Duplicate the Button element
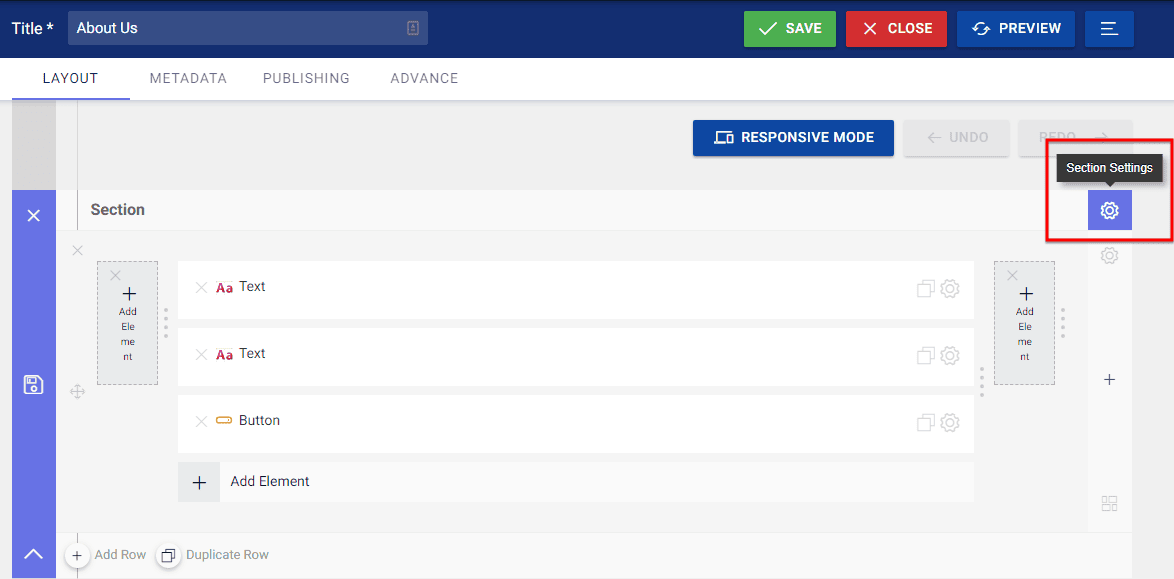Image resolution: width=1174 pixels, height=579 pixels. pyautogui.click(x=925, y=423)
